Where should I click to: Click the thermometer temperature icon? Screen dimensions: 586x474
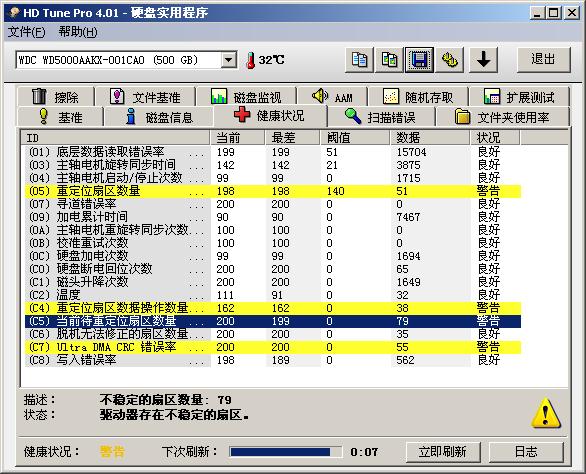[x=250, y=60]
